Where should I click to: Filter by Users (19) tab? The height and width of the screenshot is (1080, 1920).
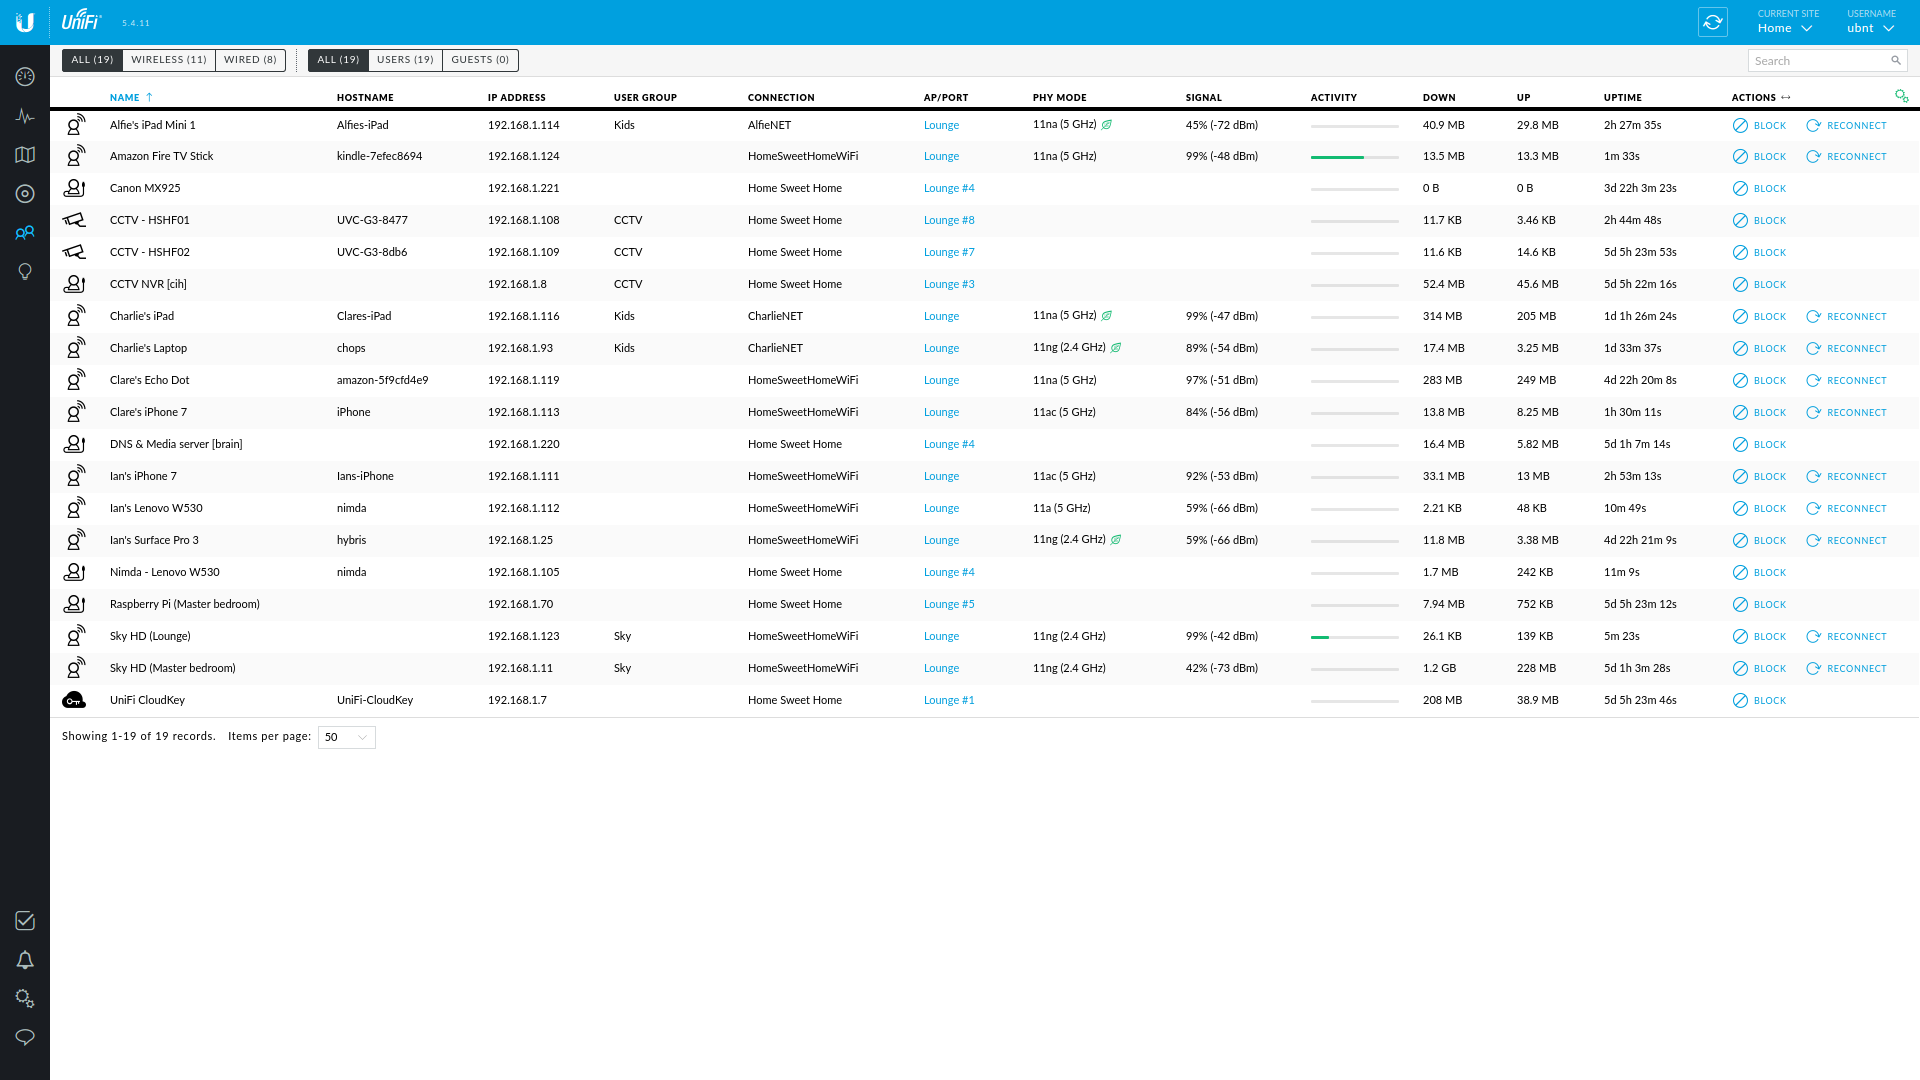(405, 60)
